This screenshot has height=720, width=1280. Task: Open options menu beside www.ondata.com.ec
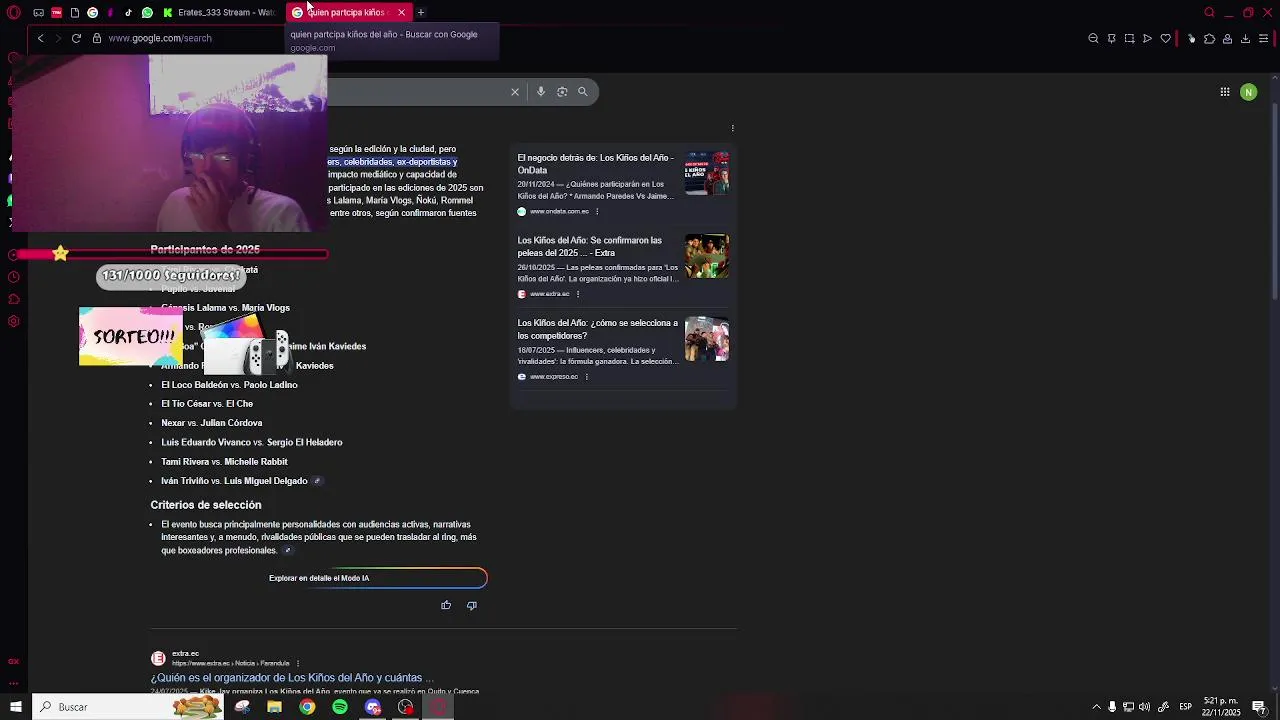597,211
